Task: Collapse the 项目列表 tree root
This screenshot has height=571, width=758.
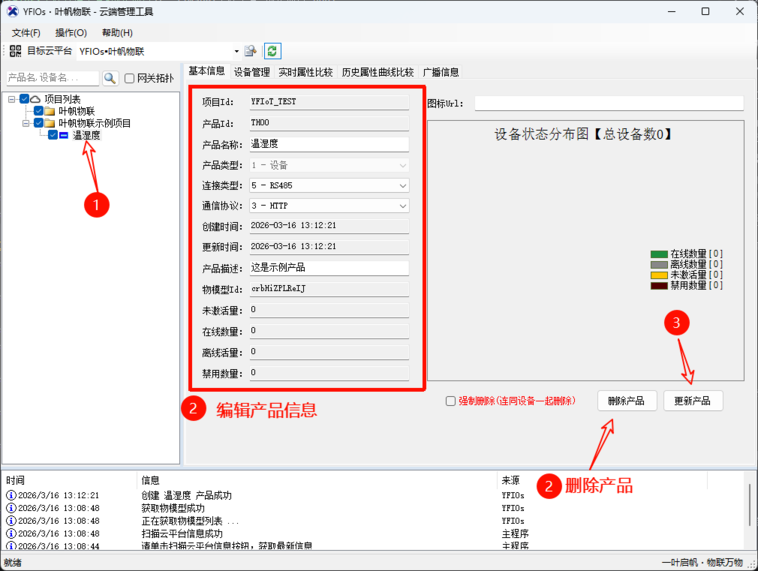Action: 12,99
